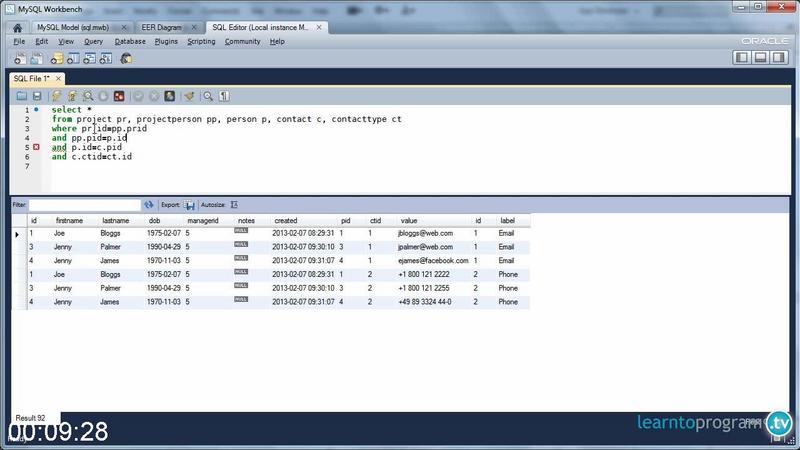Viewport: 800px width, 450px height.
Task: Click the find magnifier icon in editor toolbar
Action: point(208,96)
